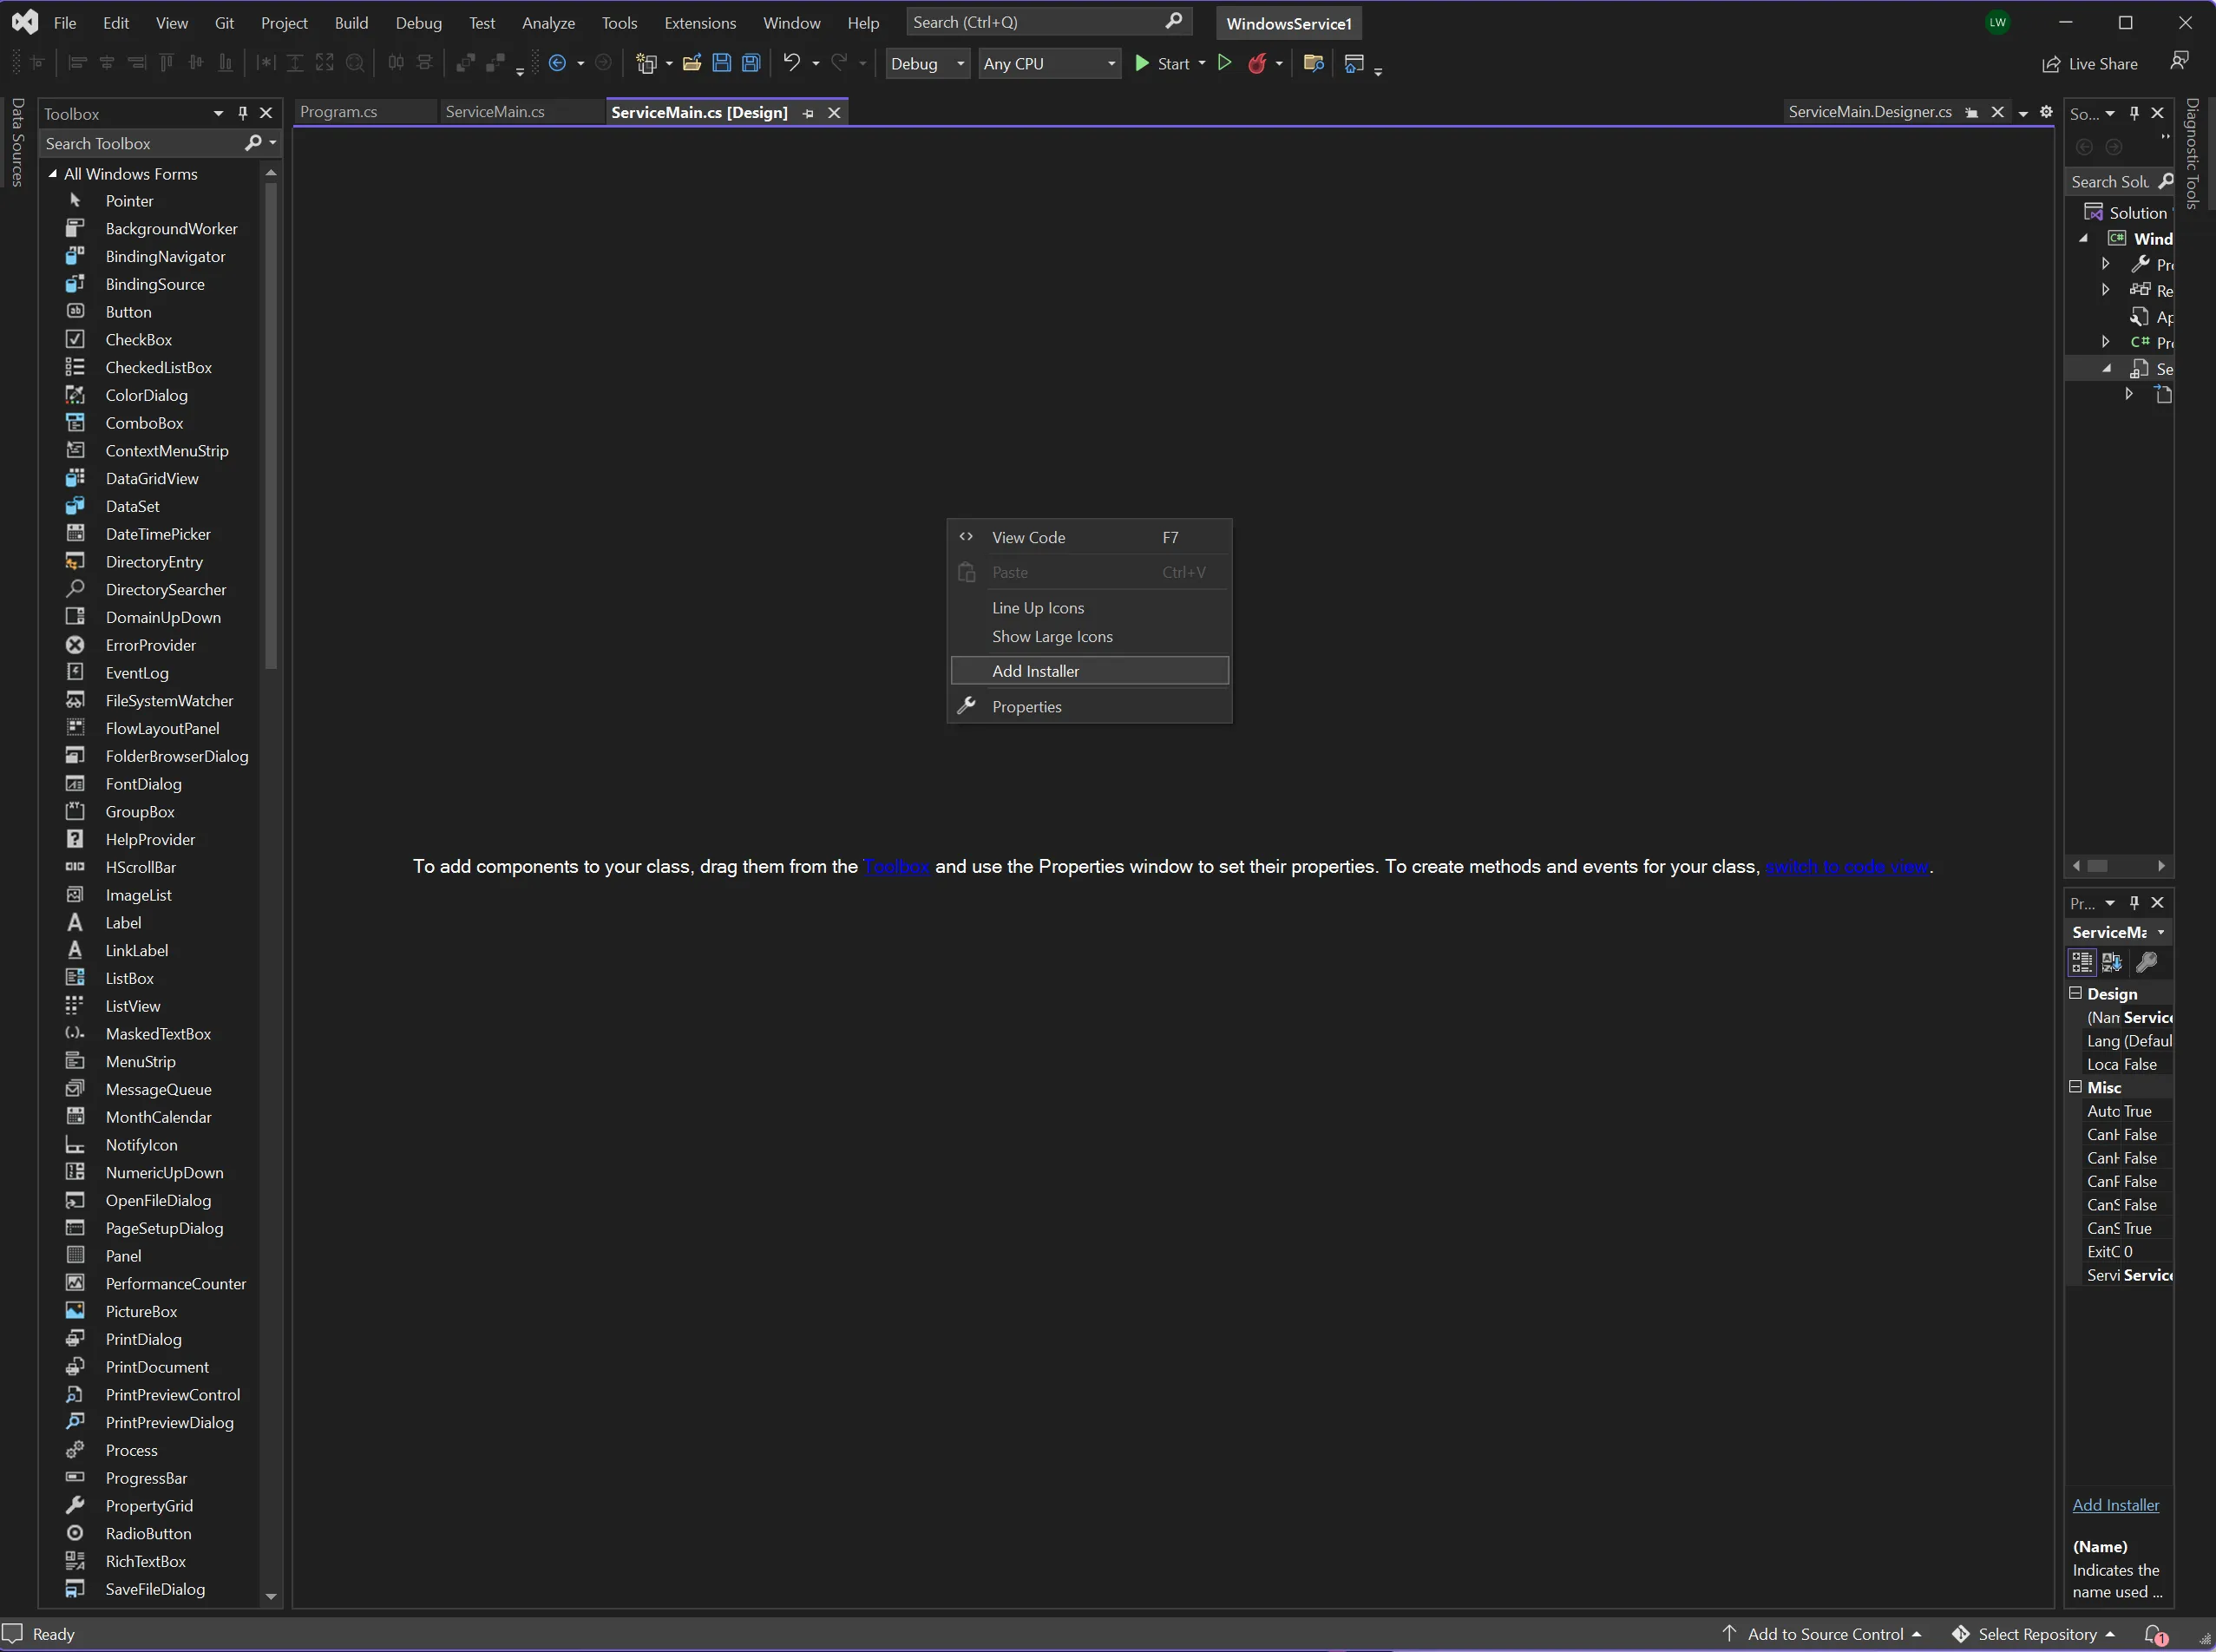
Task: Click the search magnifier in the Toolbox
Action: pyautogui.click(x=253, y=143)
